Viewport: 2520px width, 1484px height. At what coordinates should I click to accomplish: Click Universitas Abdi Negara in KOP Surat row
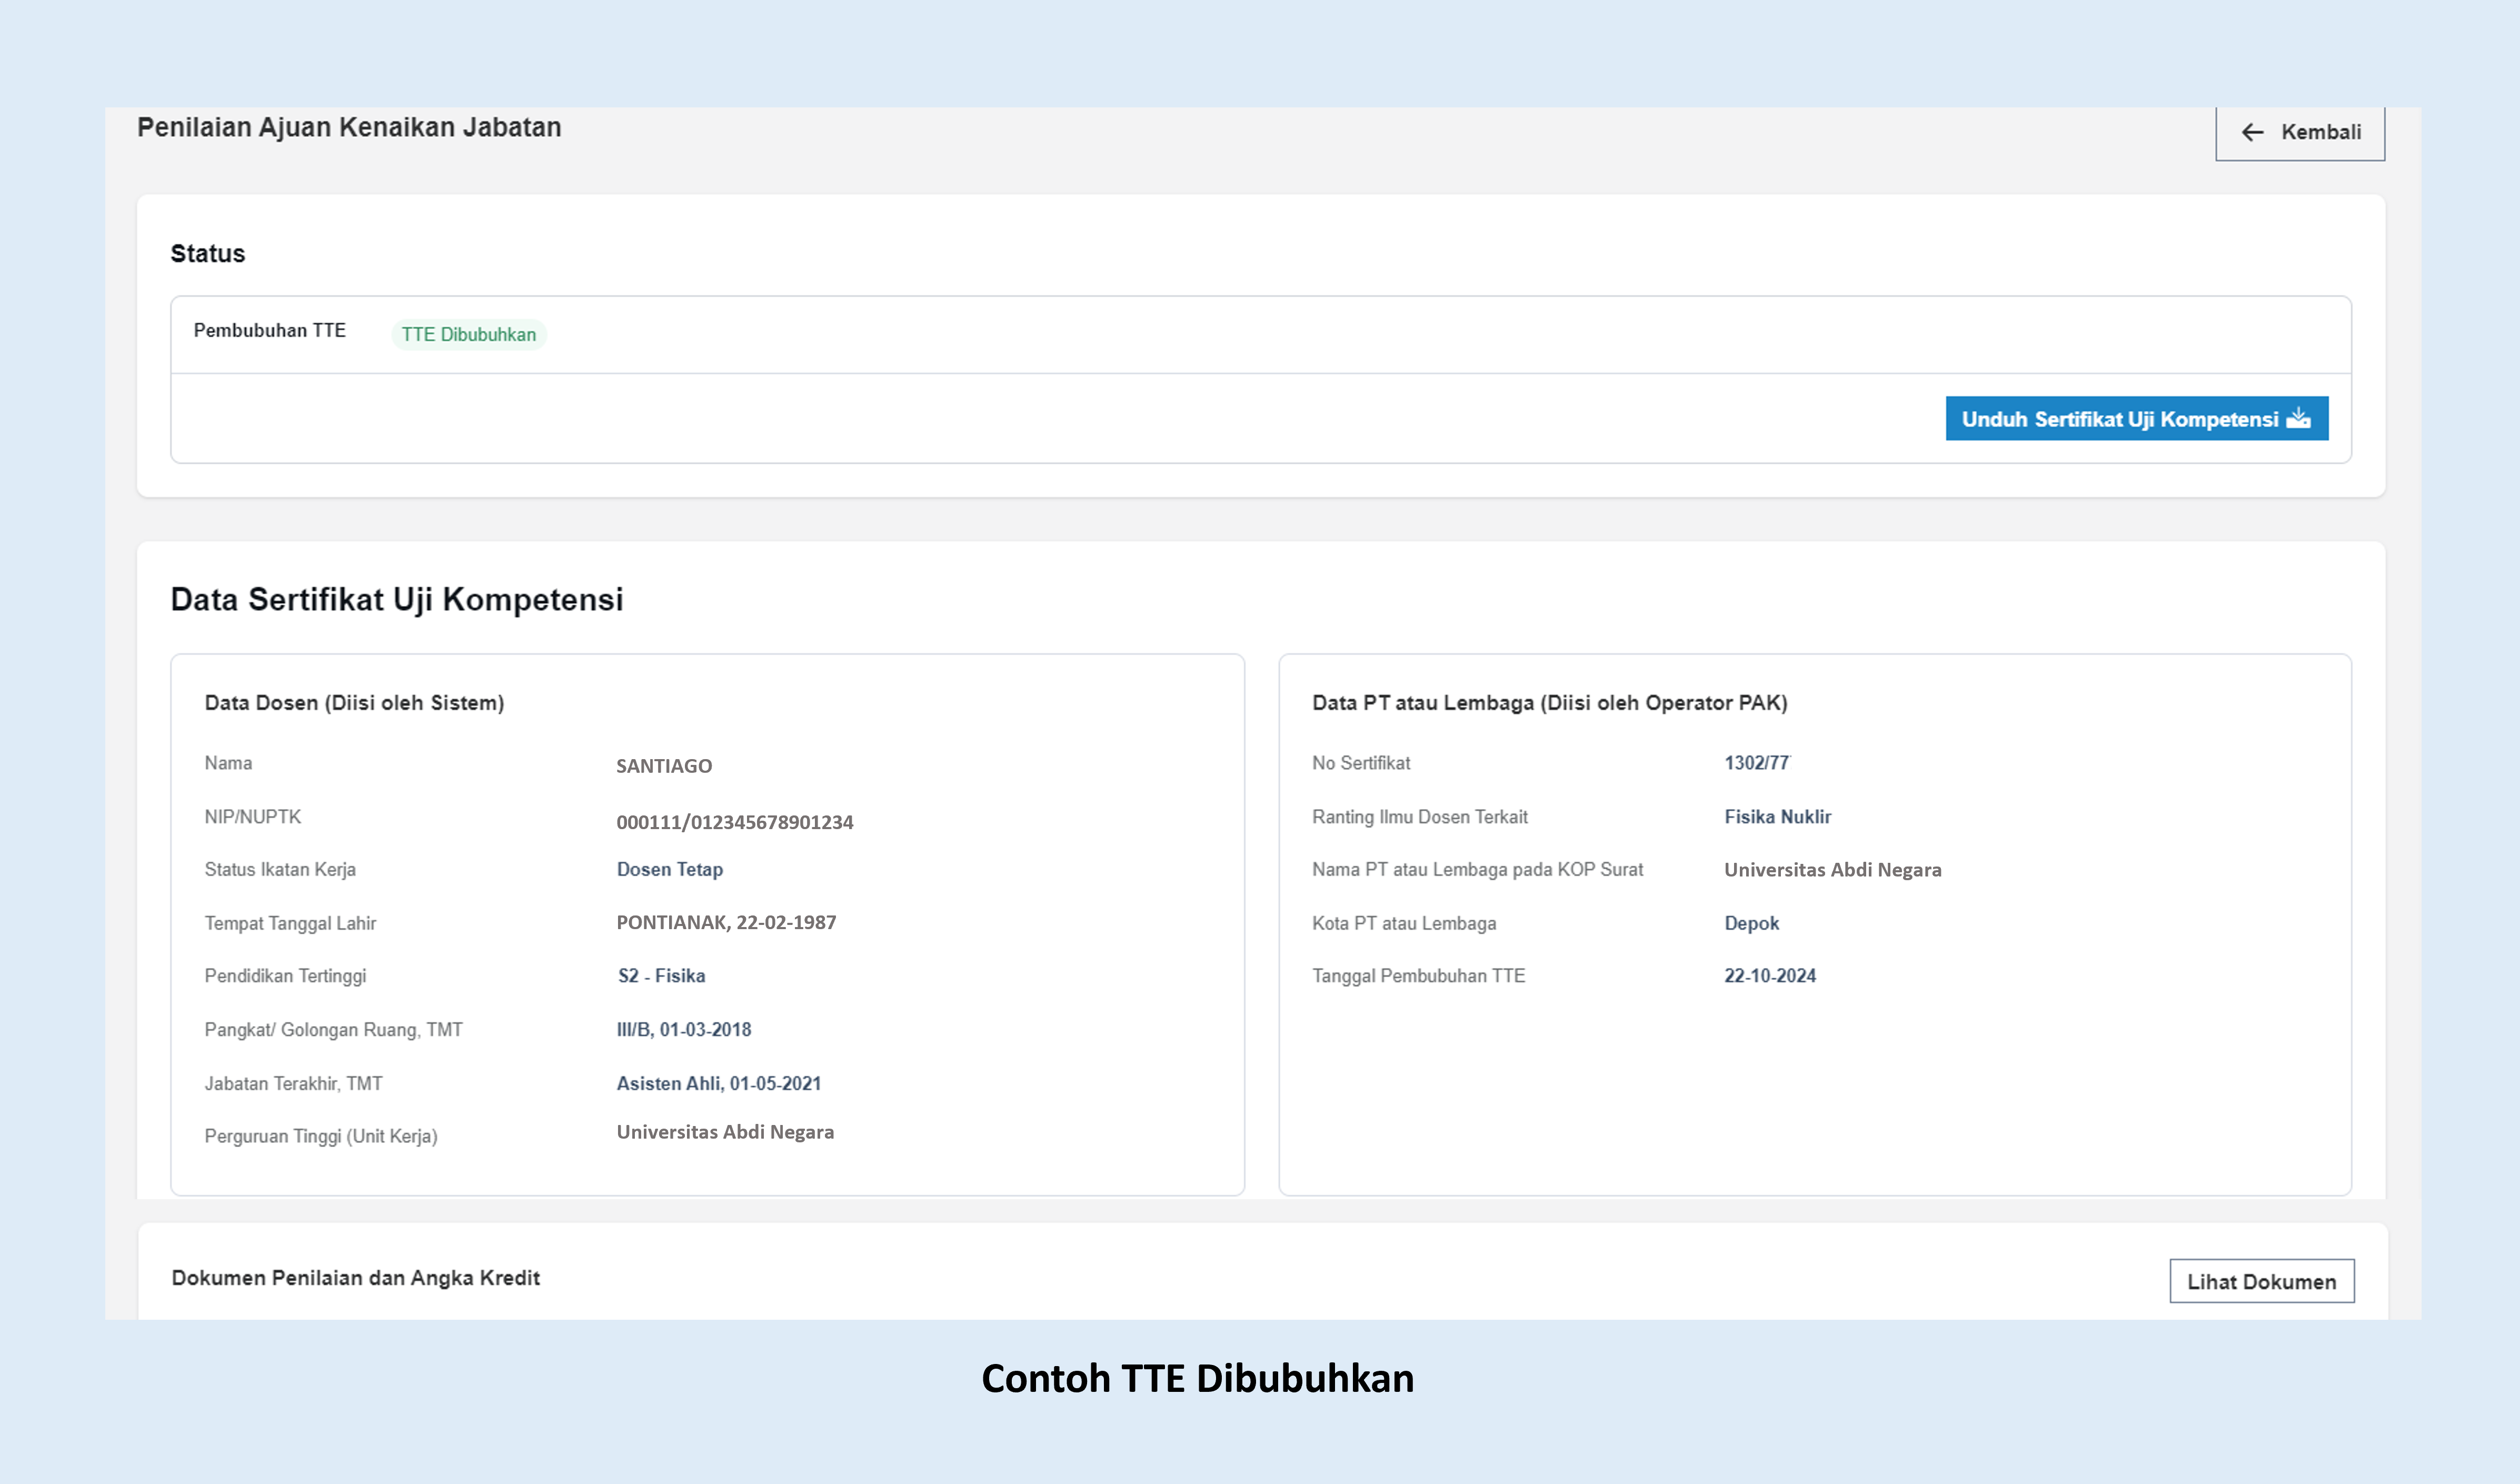(x=1833, y=870)
